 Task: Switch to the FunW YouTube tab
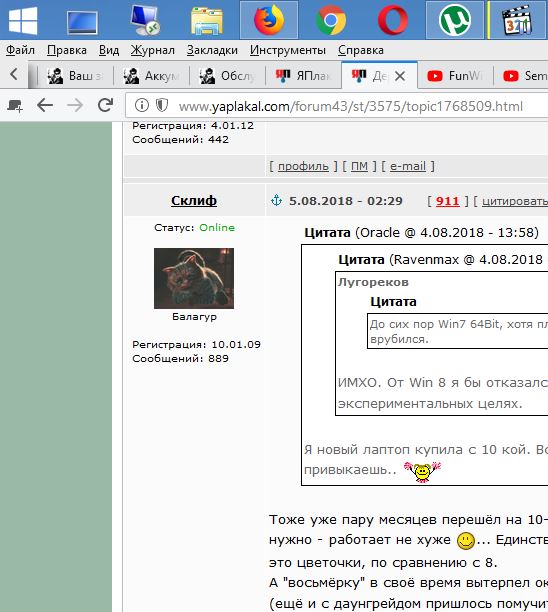455,75
